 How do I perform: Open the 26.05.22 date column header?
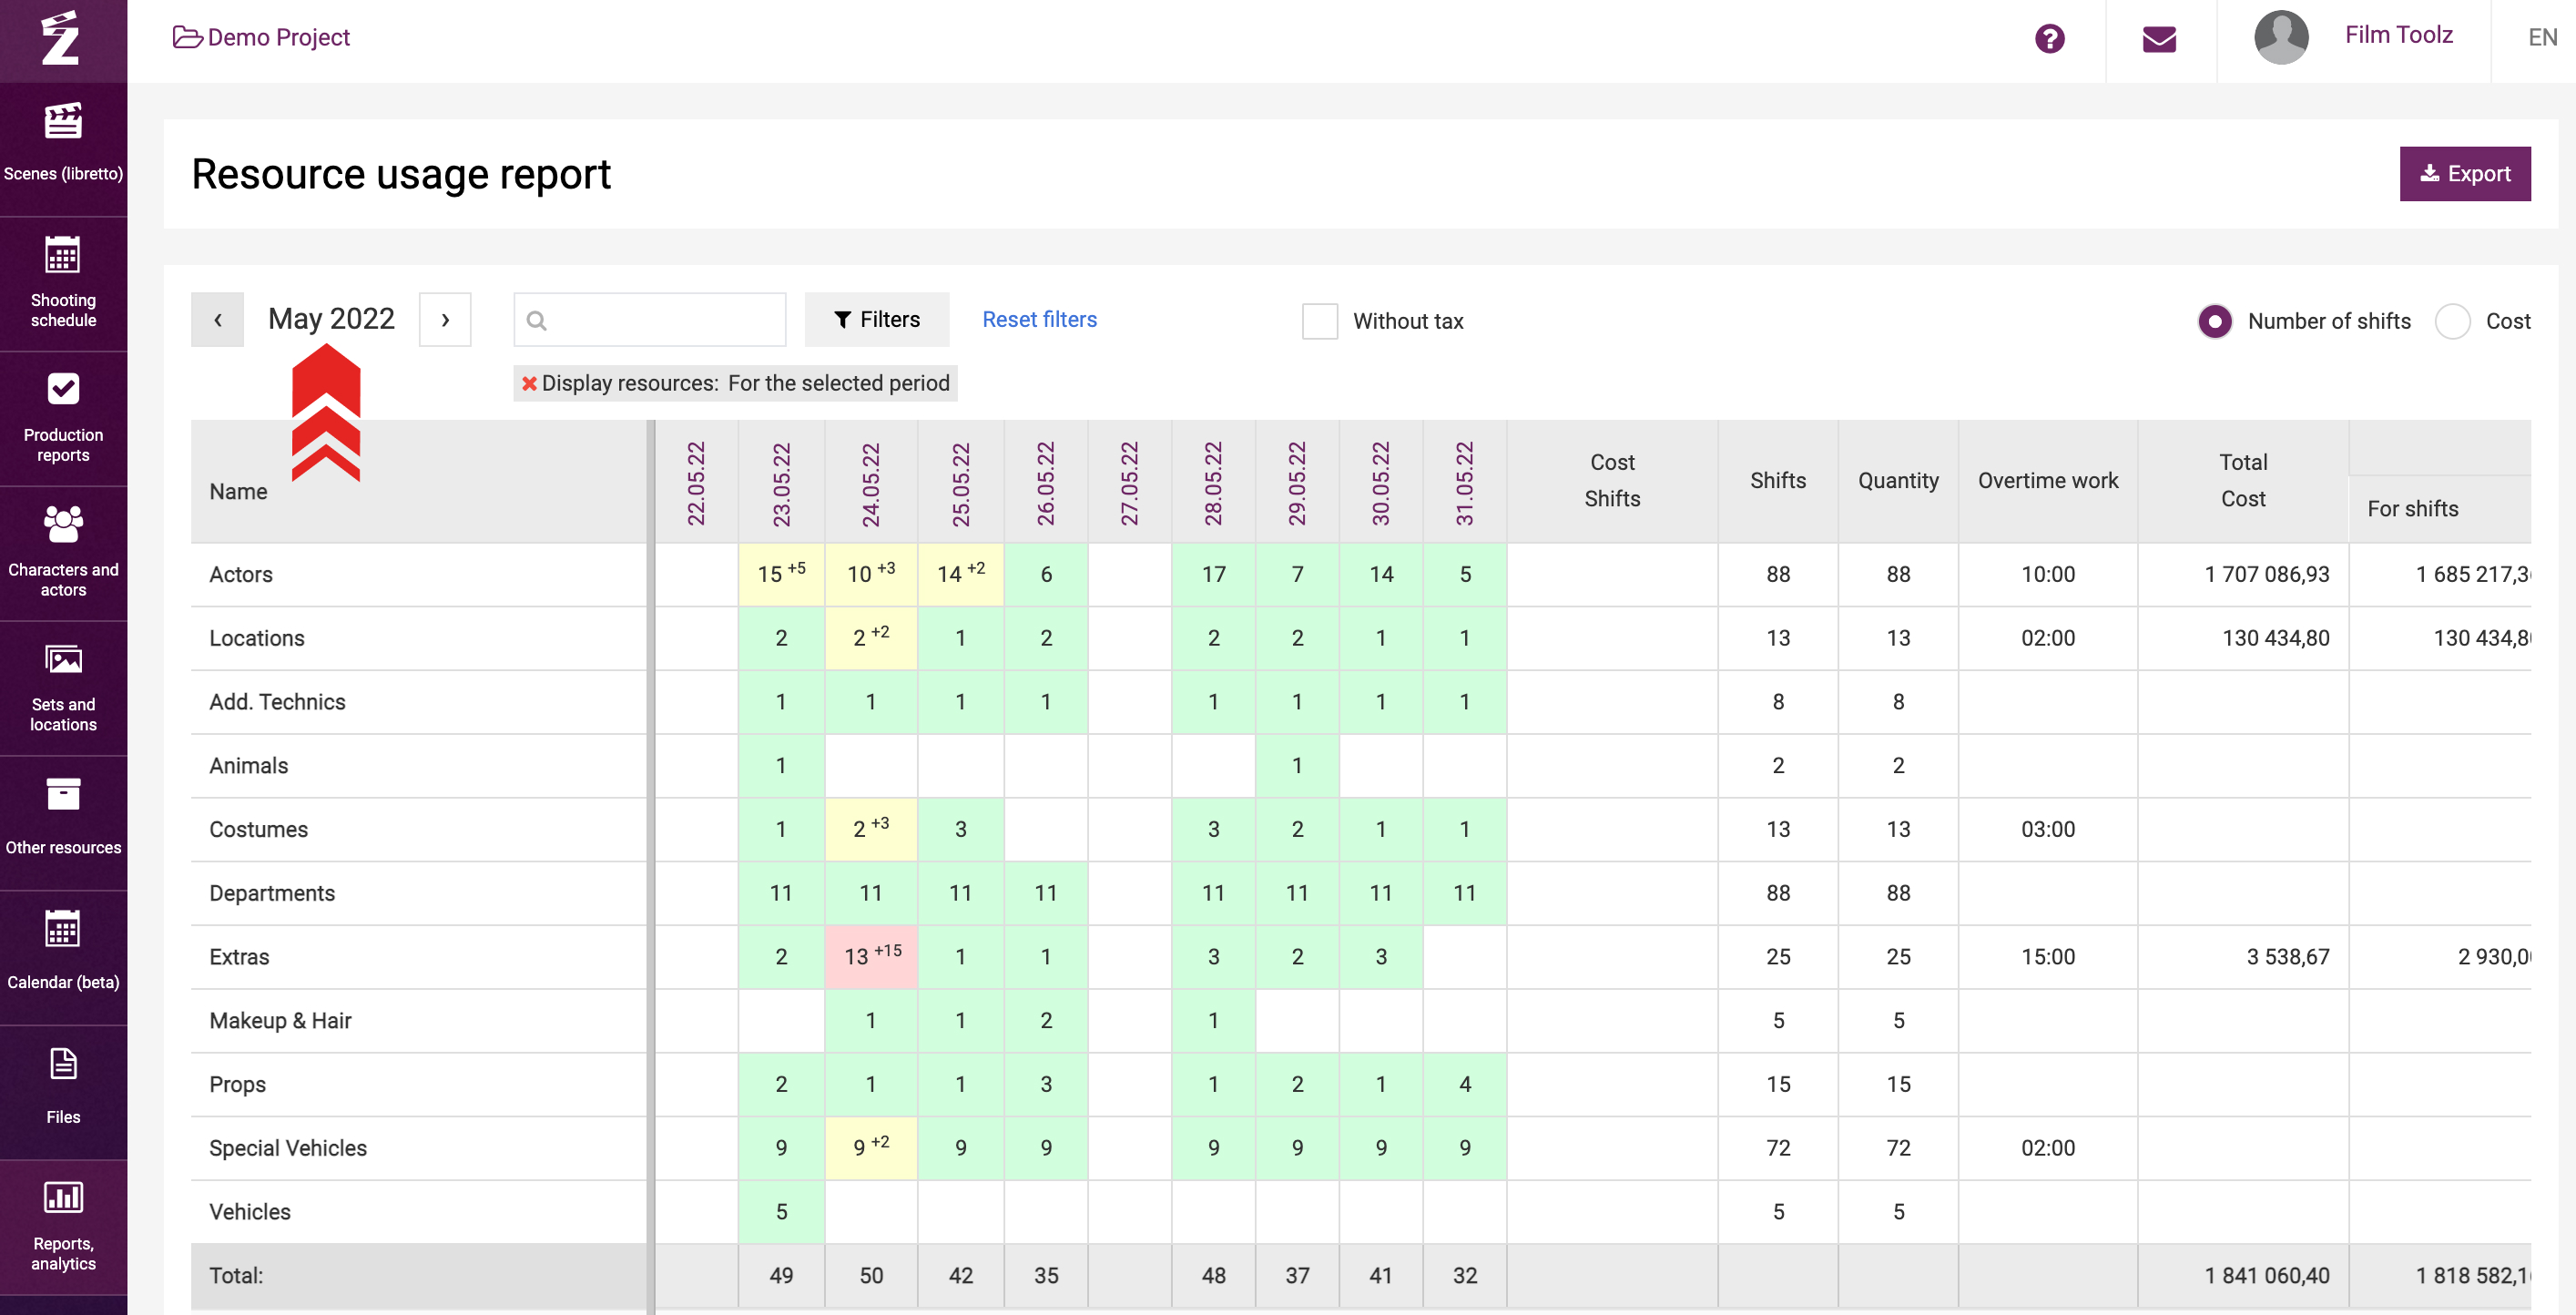tap(1045, 484)
